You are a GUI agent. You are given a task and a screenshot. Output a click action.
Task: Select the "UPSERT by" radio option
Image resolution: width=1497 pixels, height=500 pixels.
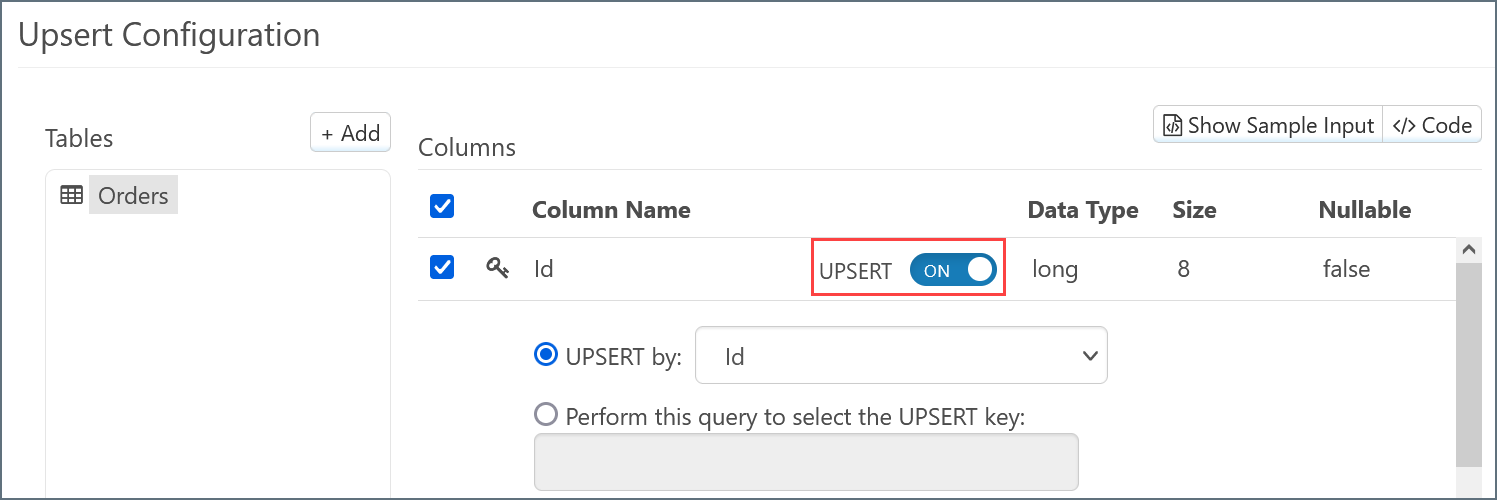point(546,355)
